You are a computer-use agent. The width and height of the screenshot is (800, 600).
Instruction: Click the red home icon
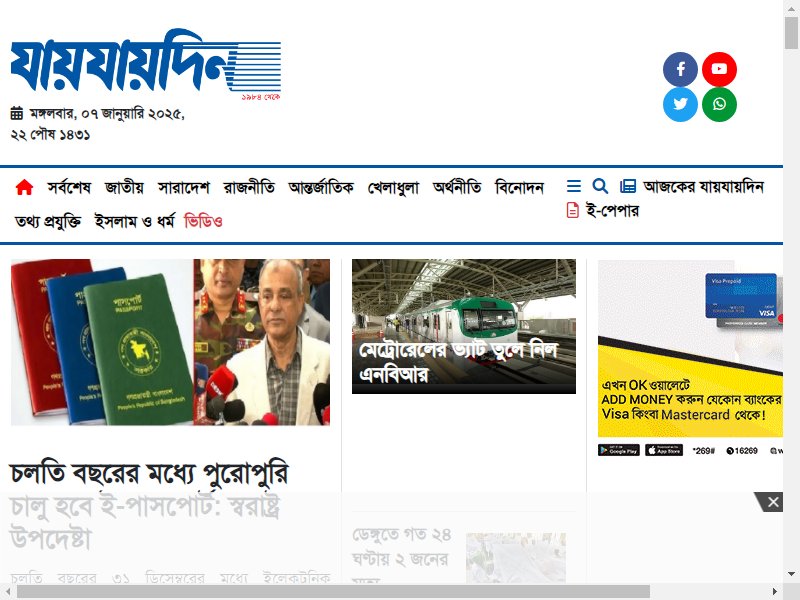24,187
